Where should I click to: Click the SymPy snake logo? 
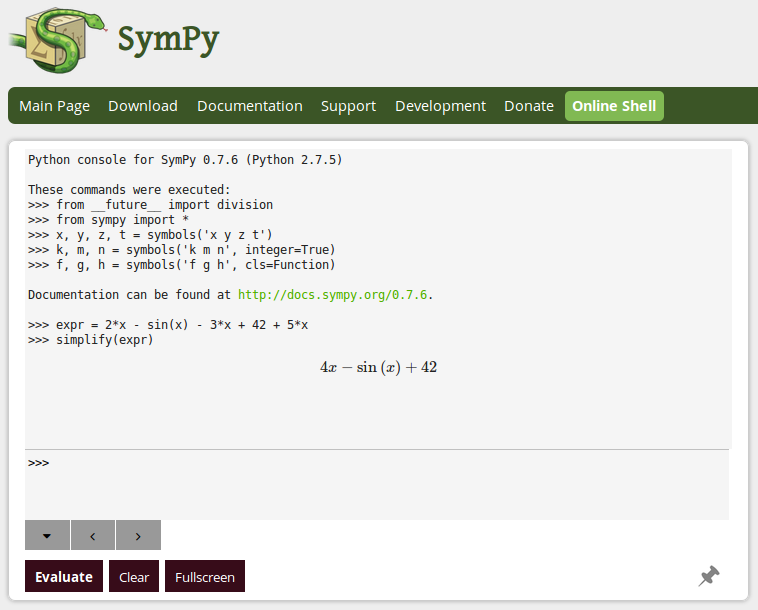[x=55, y=38]
